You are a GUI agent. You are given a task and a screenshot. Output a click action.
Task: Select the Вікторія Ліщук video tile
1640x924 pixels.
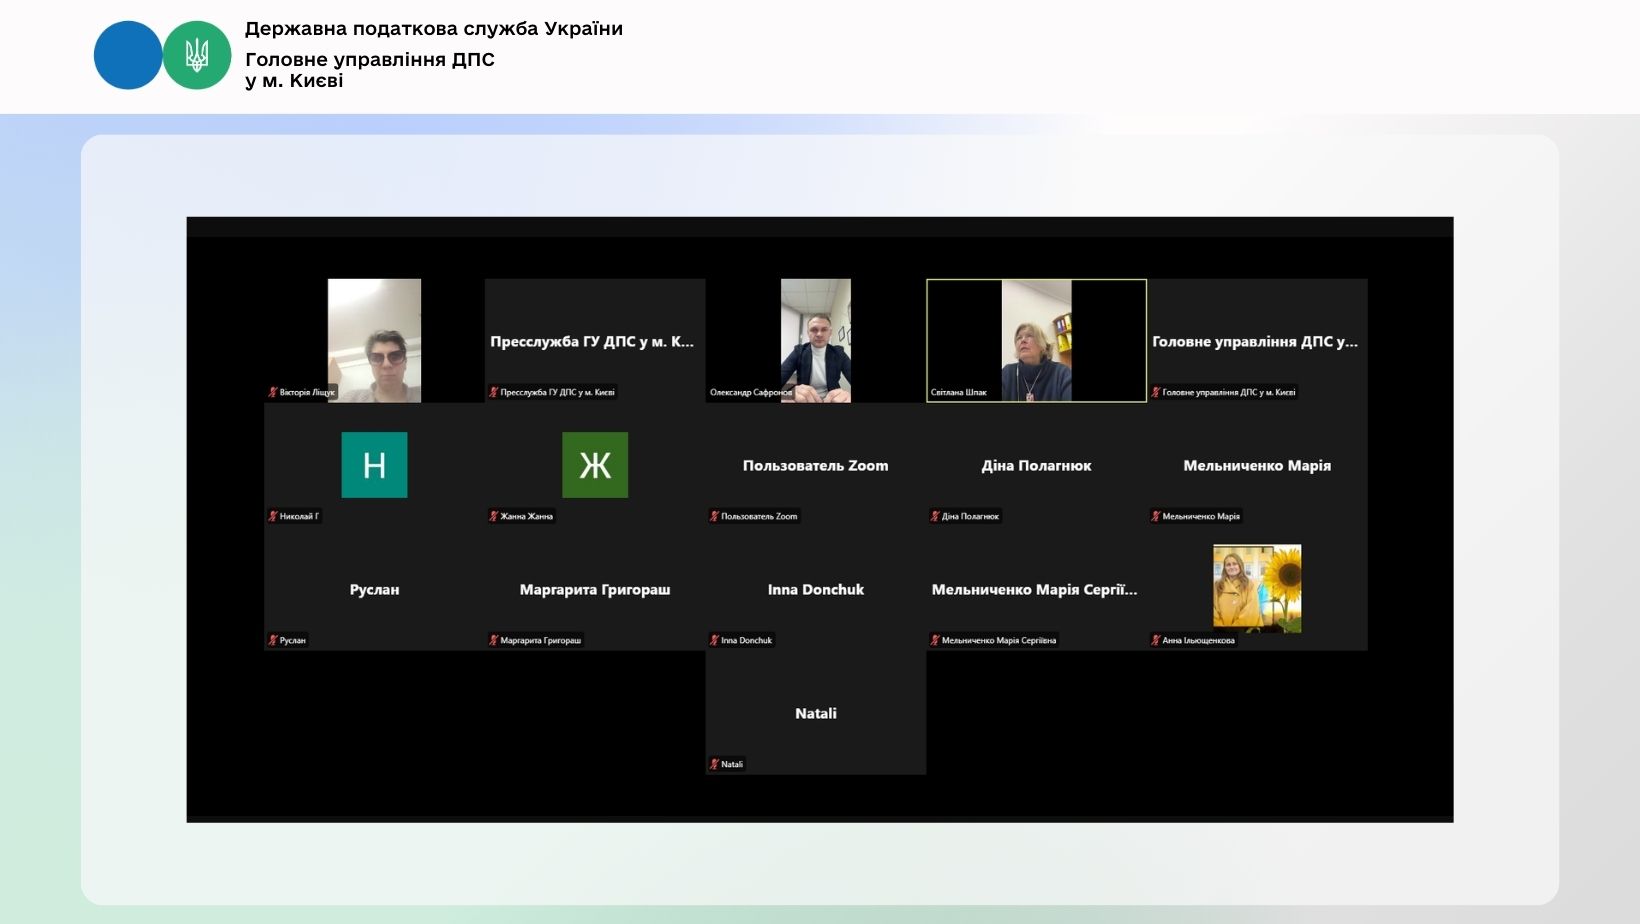tap(374, 340)
